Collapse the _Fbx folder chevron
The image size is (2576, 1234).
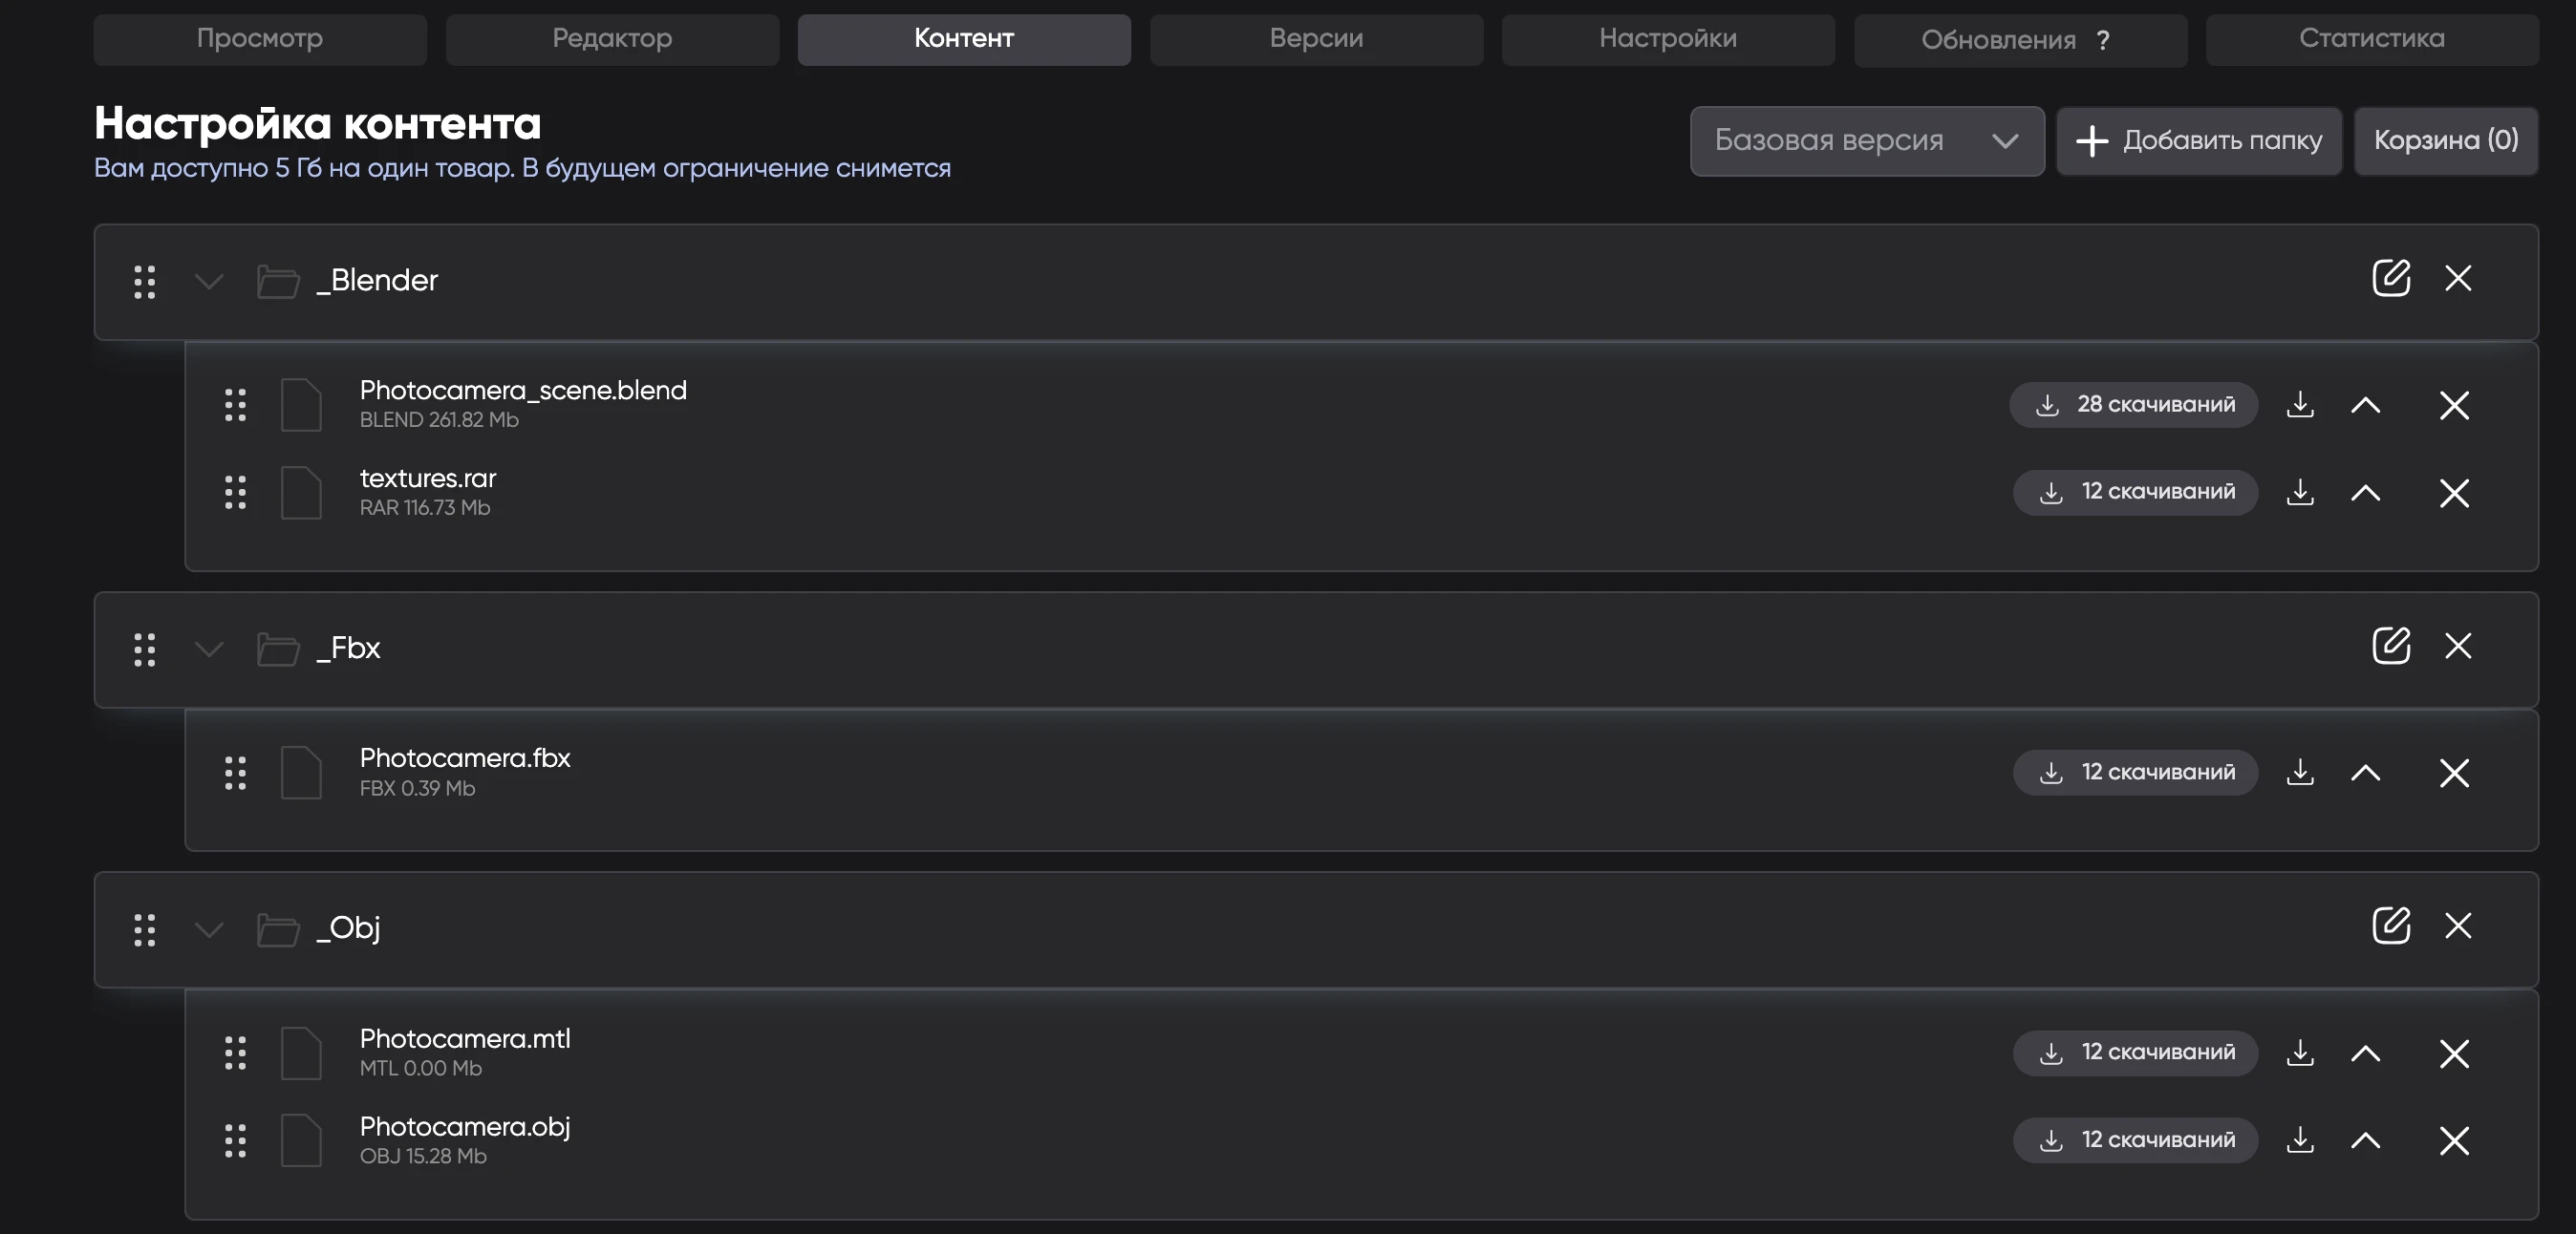click(x=208, y=649)
